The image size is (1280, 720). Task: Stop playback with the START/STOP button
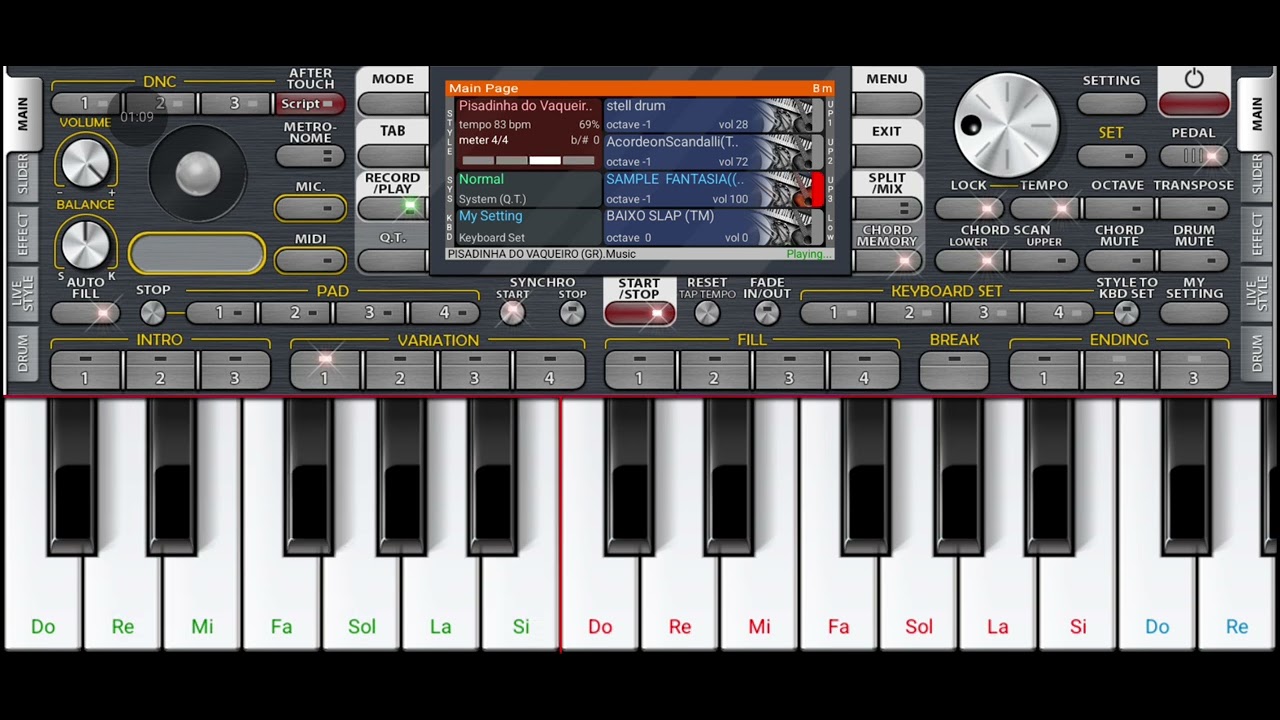click(639, 313)
